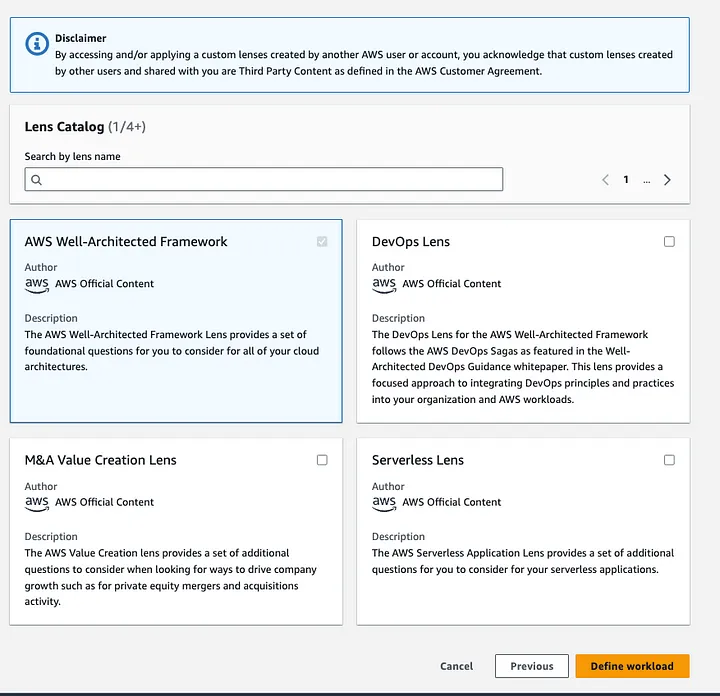This screenshot has height=696, width=720.
Task: Select page 1 in pagination
Action: click(x=626, y=180)
